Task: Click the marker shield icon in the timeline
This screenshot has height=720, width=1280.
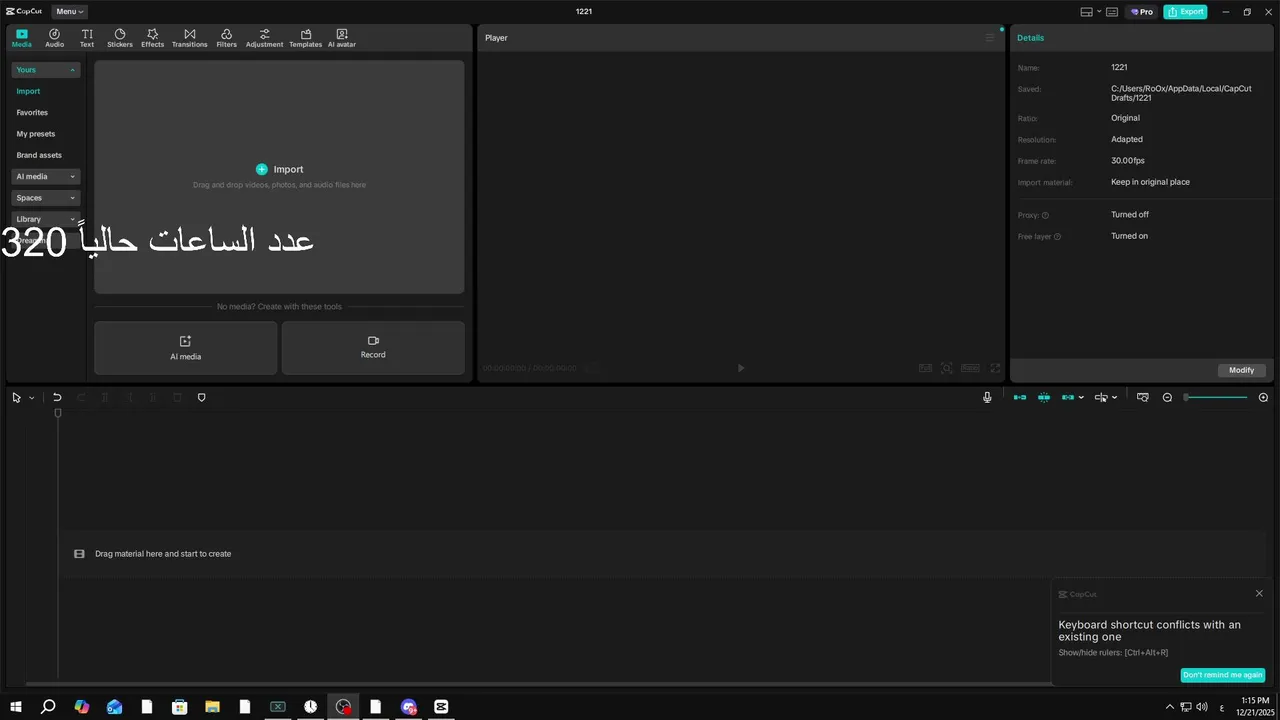Action: tap(201, 398)
